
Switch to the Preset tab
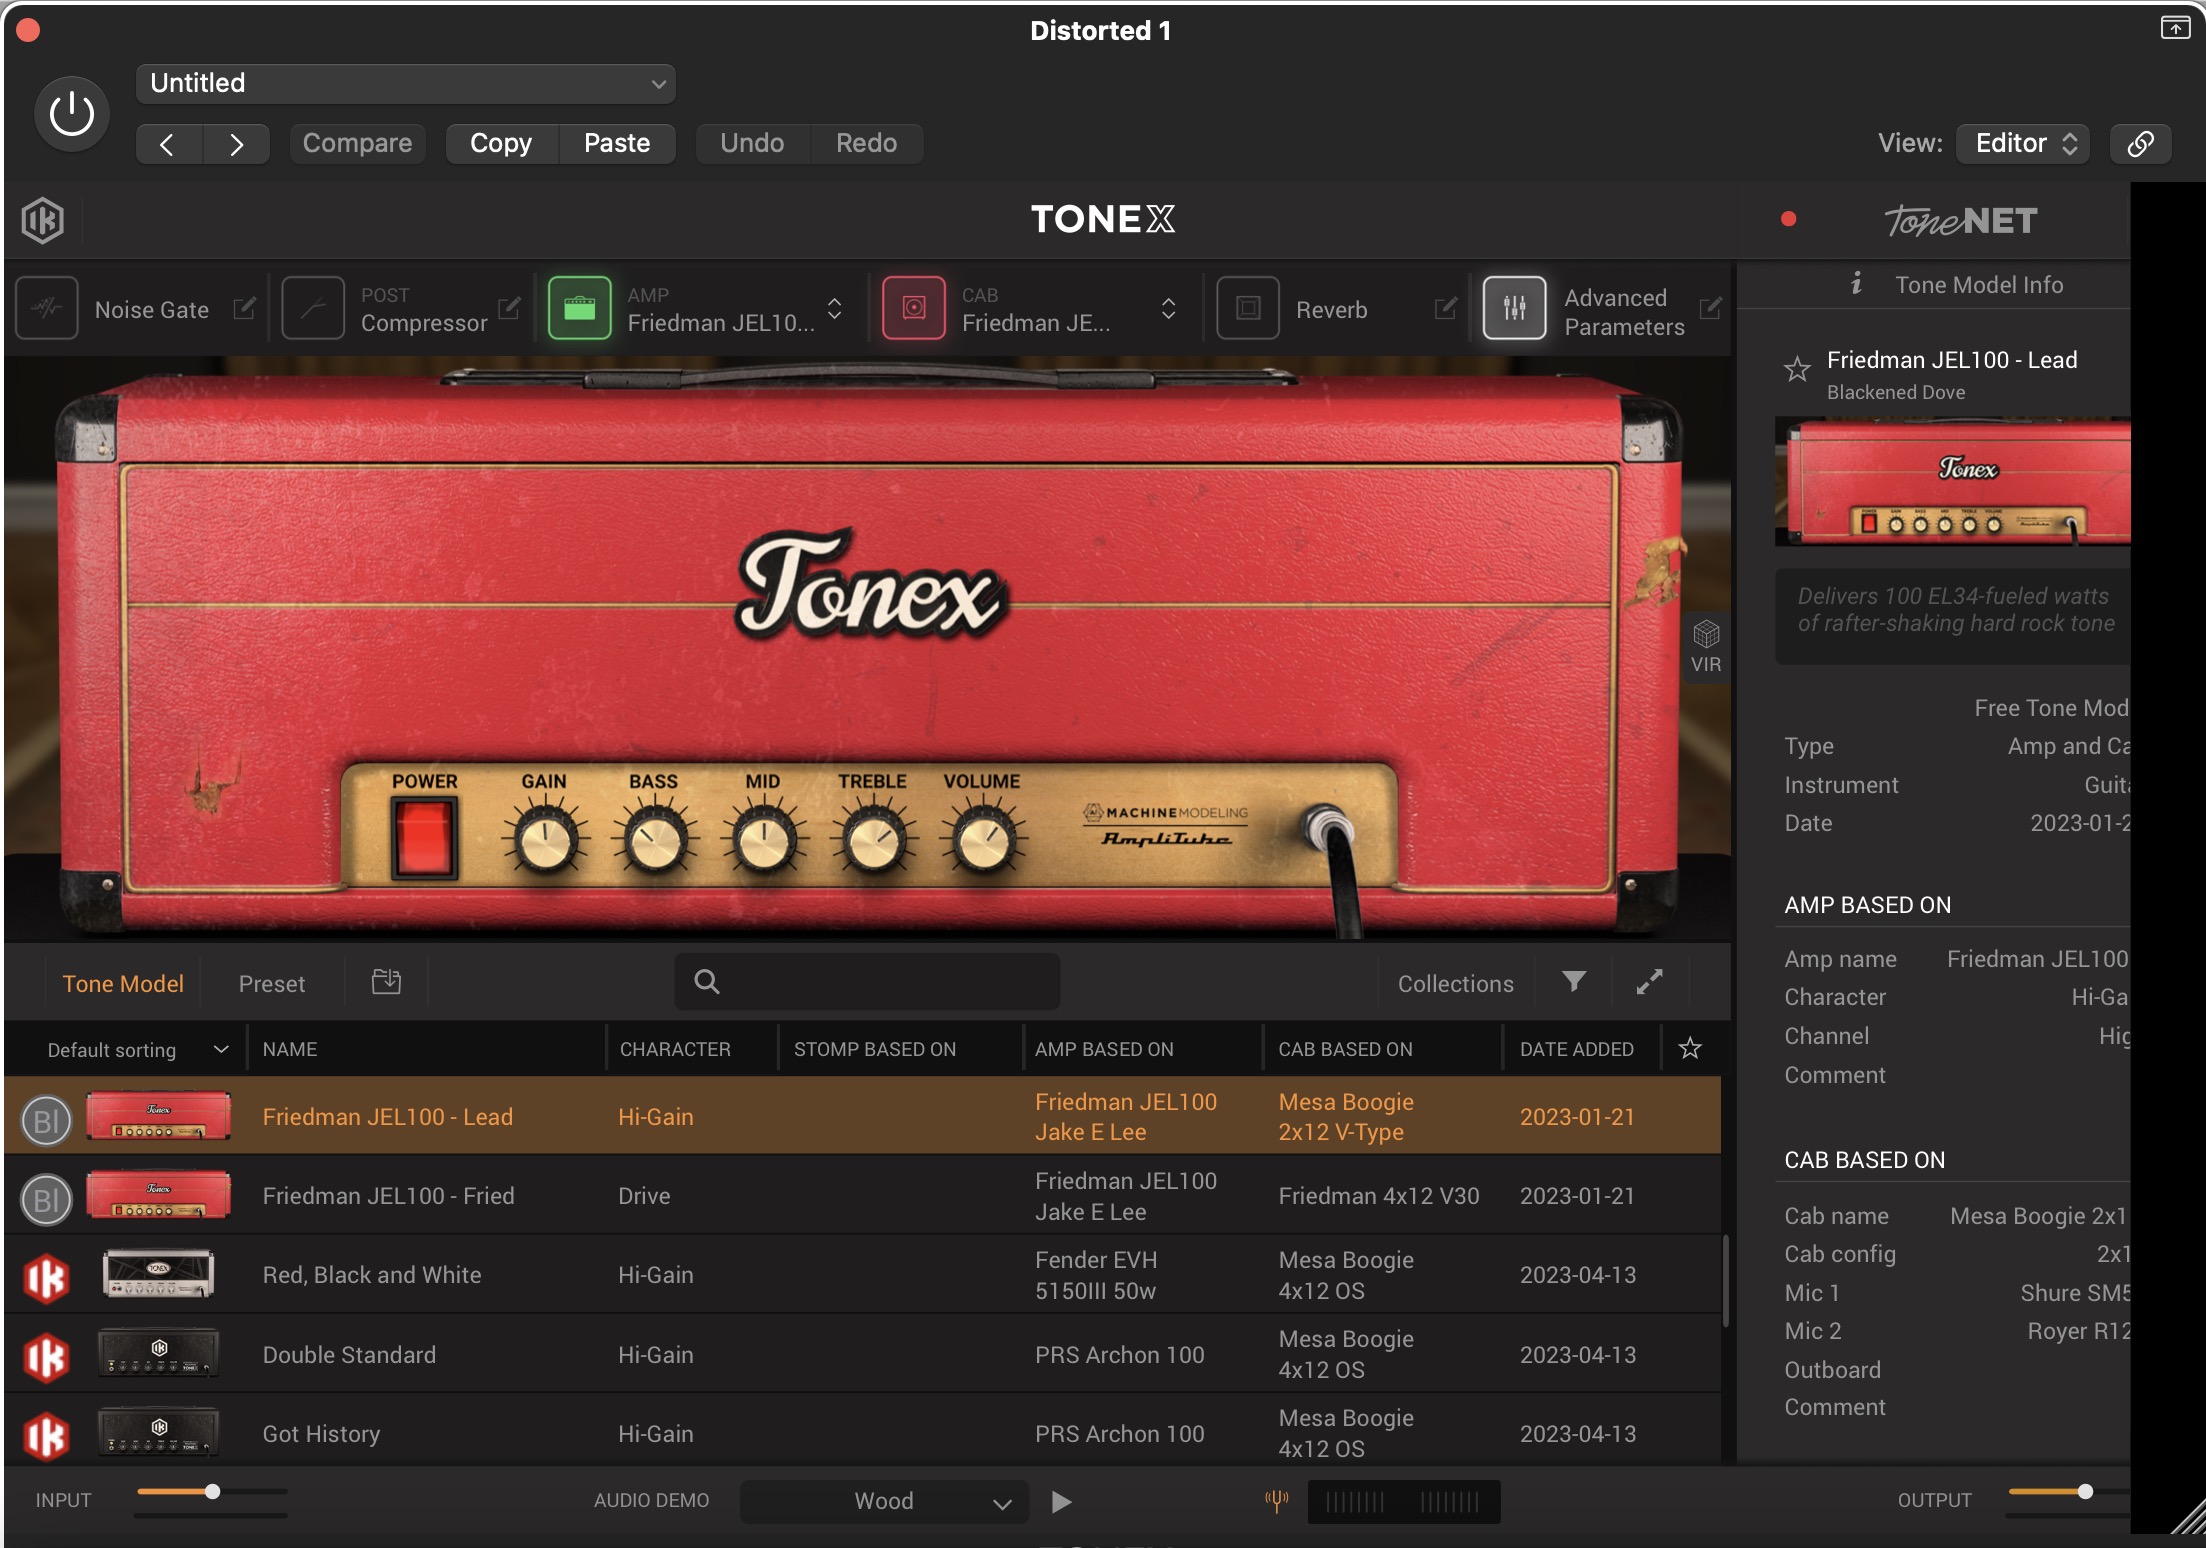272,984
